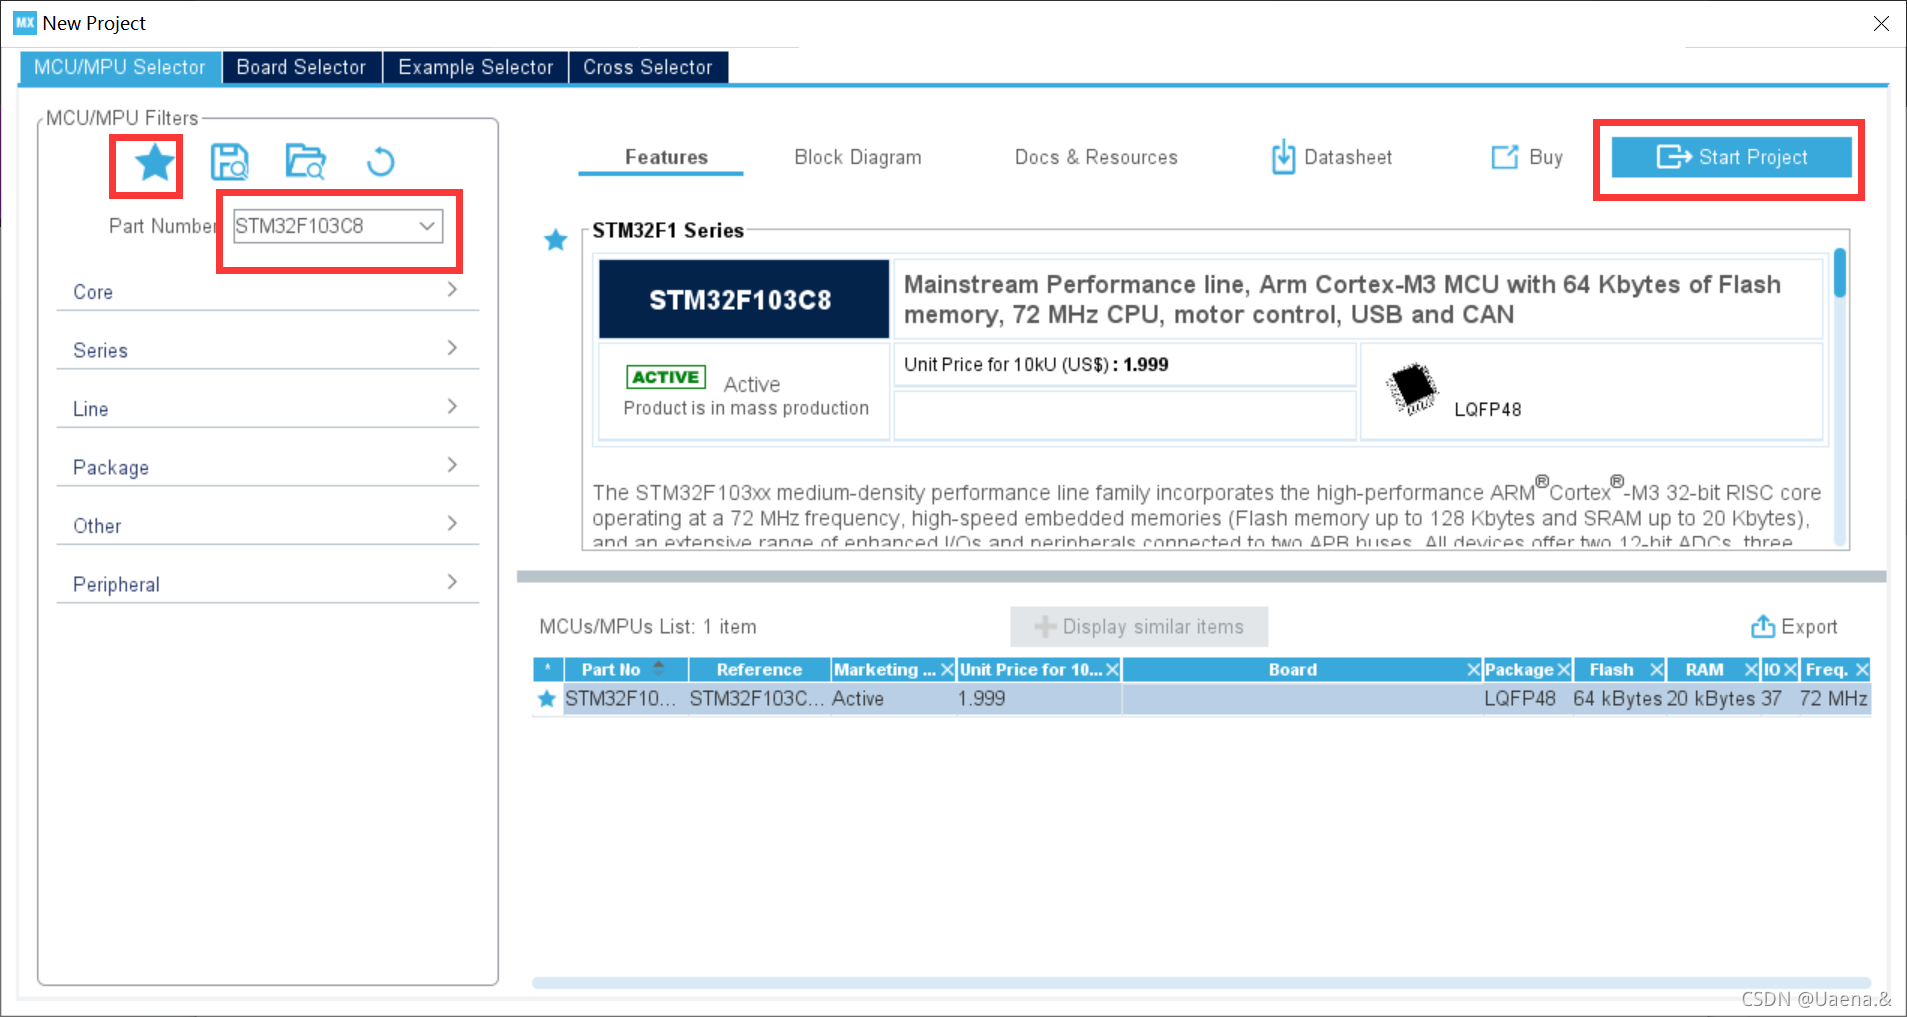The height and width of the screenshot is (1017, 1907).
Task: Switch to the MCU/MPU Selector tab
Action: click(120, 67)
